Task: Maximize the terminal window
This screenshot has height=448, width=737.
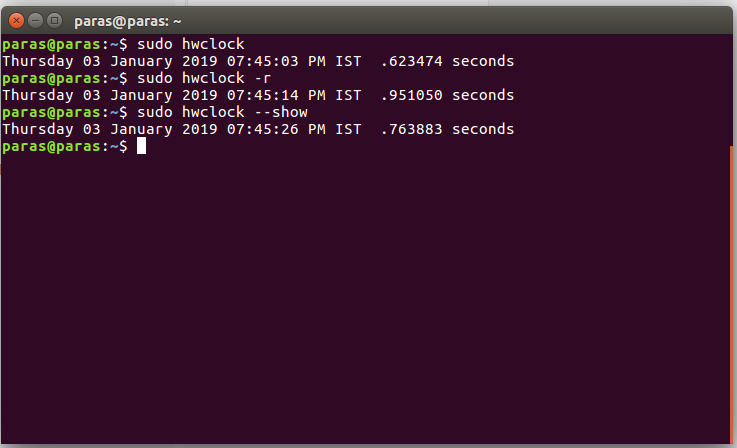Action: (53, 19)
